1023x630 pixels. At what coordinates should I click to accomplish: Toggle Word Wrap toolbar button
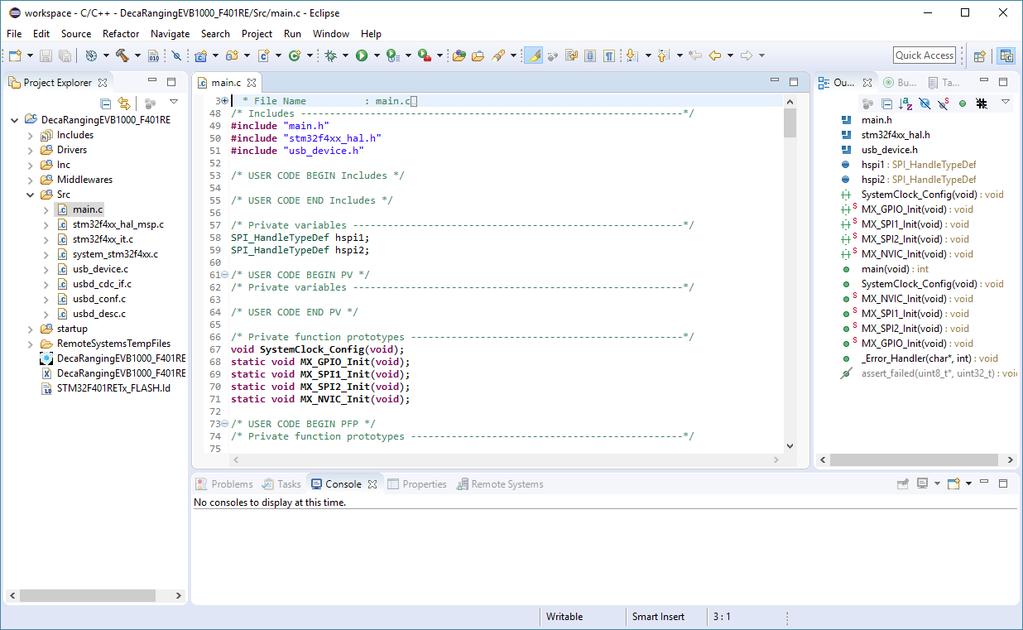[572, 55]
